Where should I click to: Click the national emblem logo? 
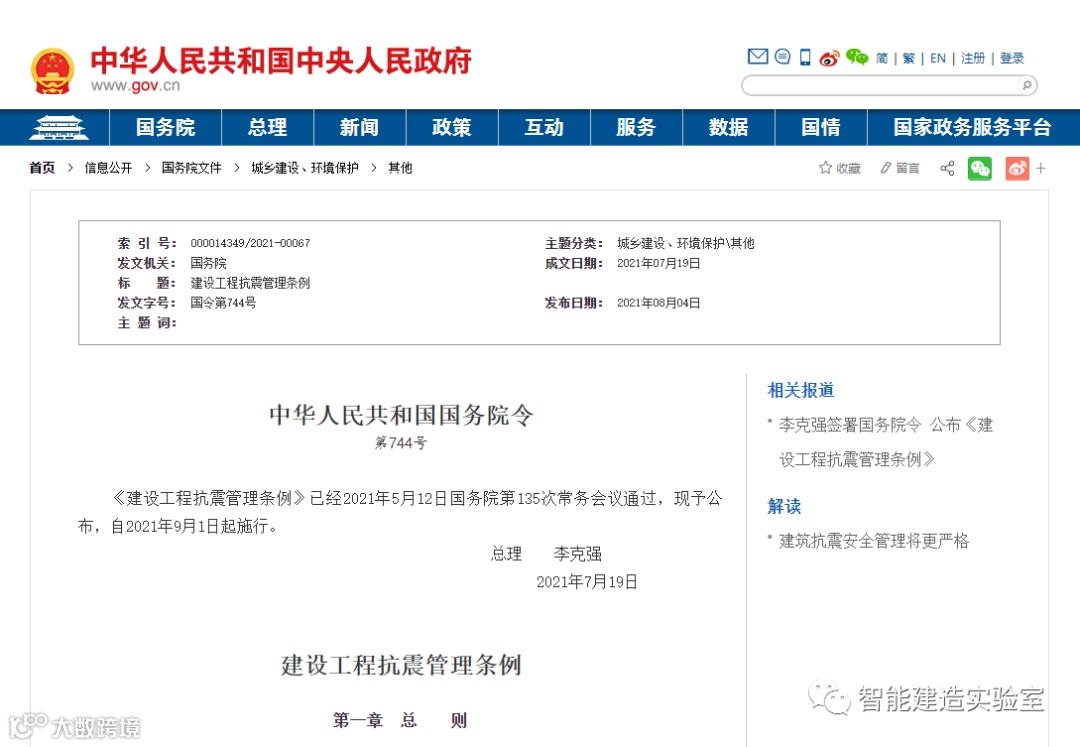(52, 70)
